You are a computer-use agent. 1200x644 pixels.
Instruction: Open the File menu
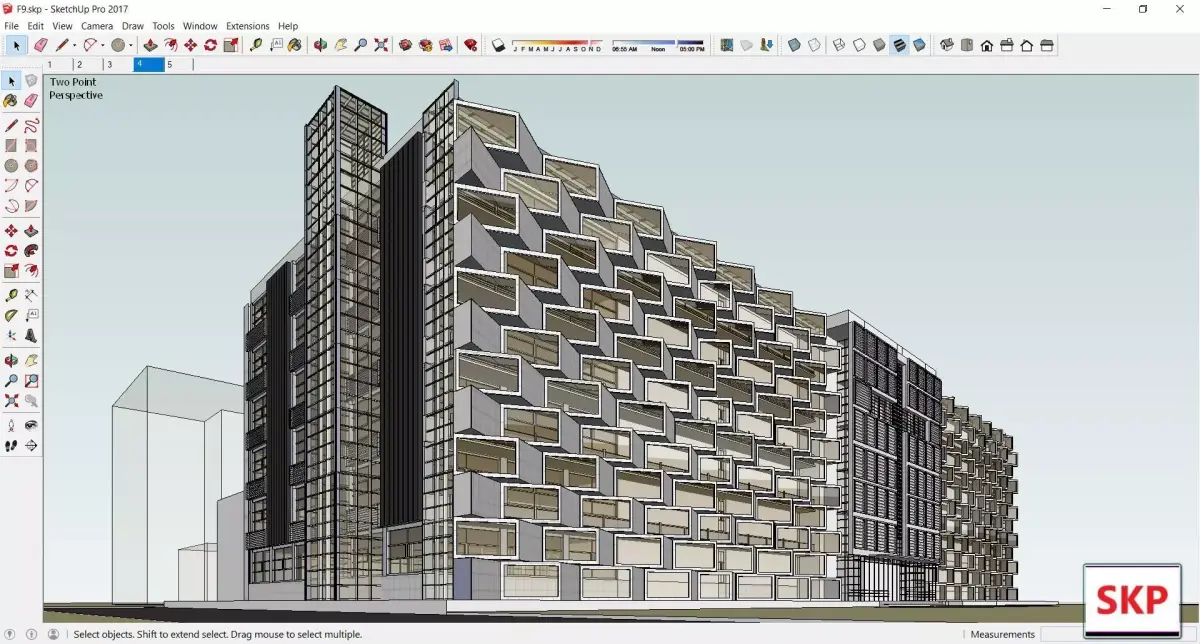pyautogui.click(x=12, y=26)
